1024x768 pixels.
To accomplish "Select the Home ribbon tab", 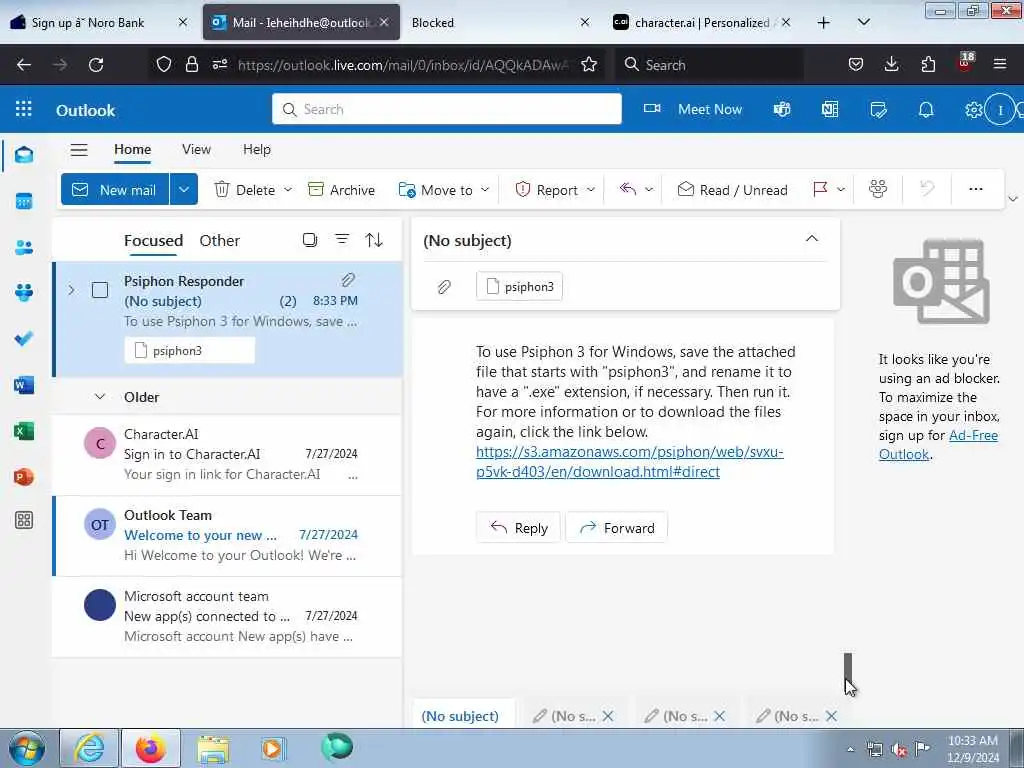I will pos(133,150).
